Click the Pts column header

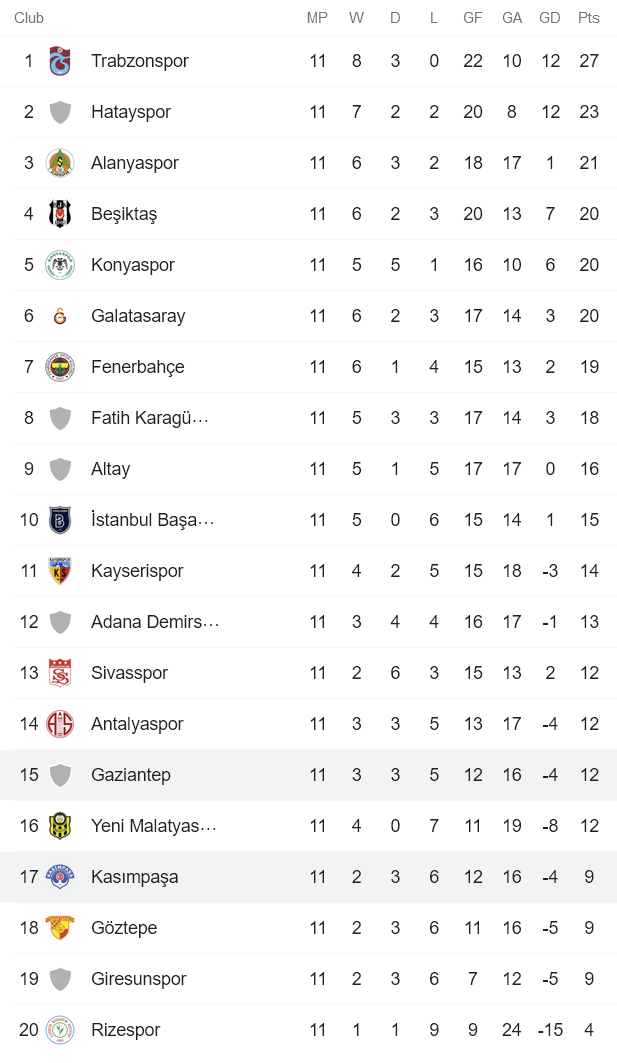coord(589,17)
